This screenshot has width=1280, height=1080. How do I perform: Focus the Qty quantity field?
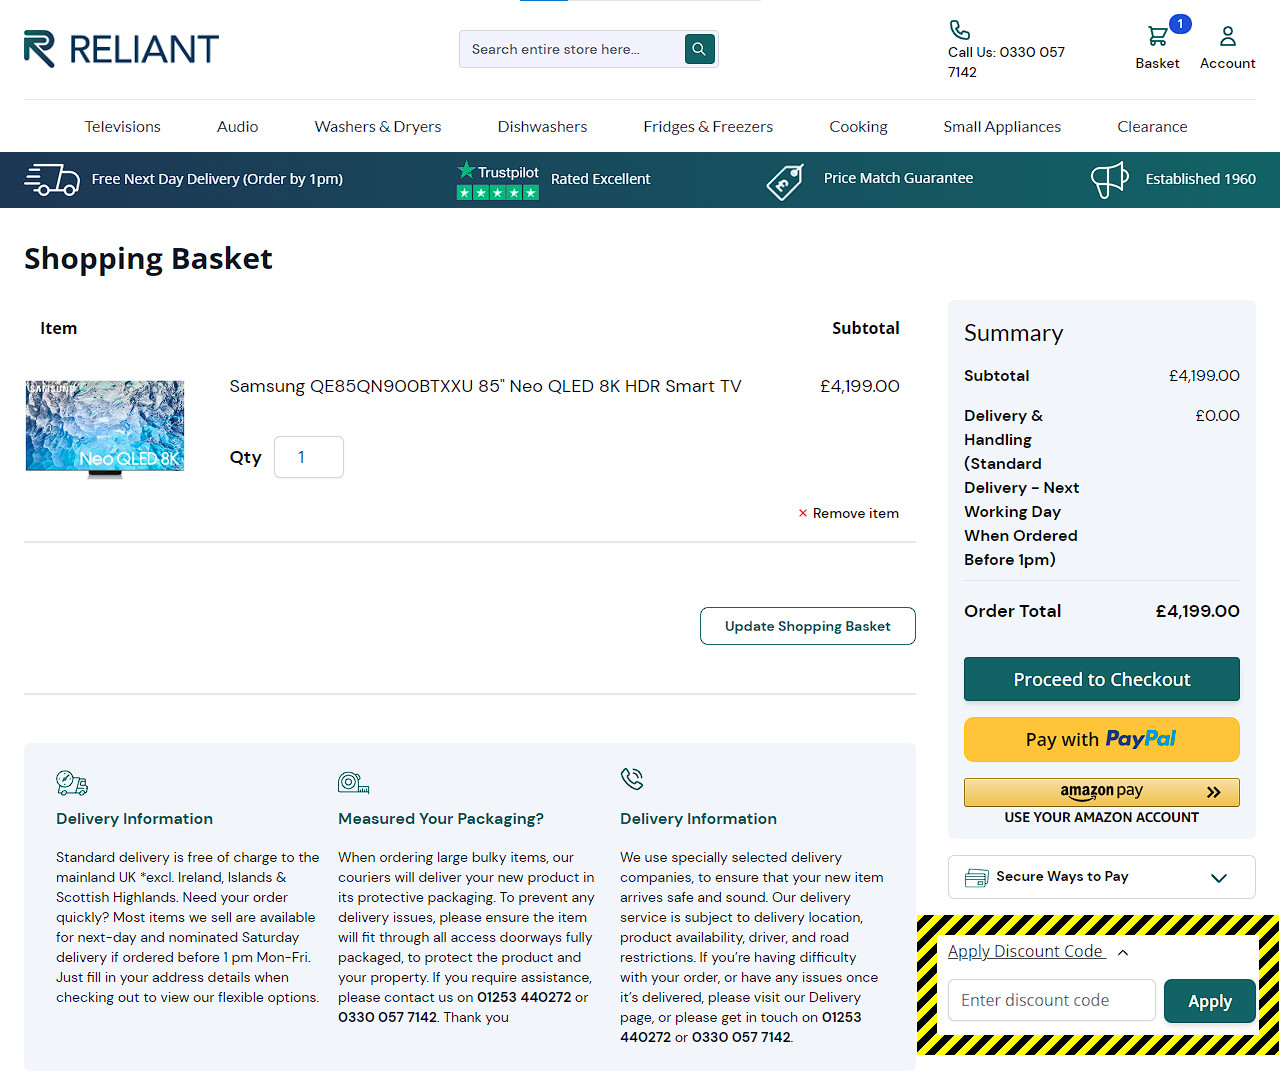point(309,457)
